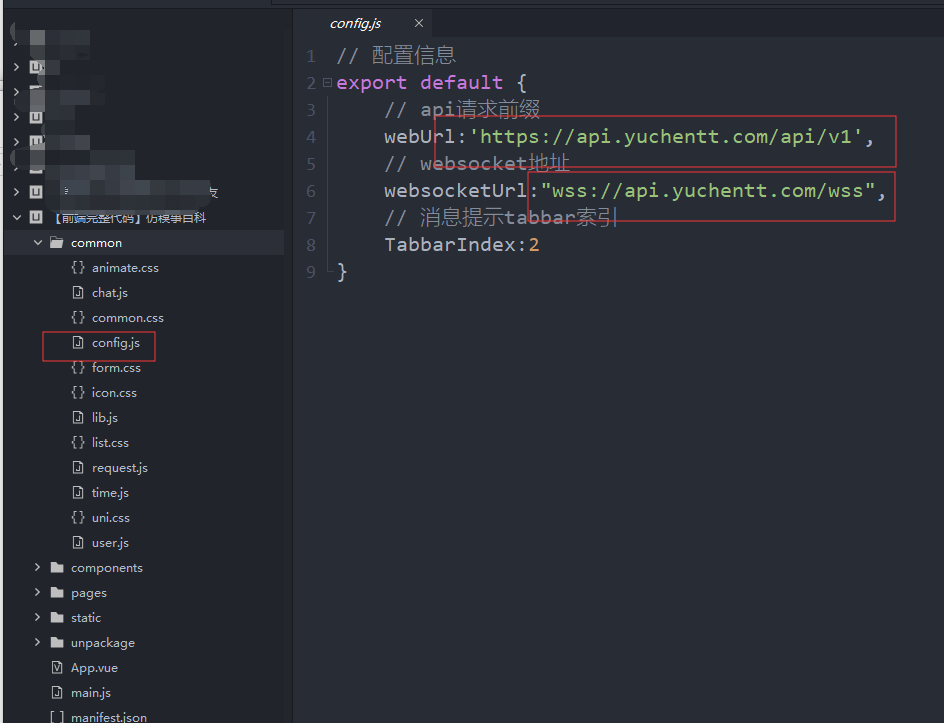Screen dimensions: 944x723
Task: Open list.css in the file tree
Action: pos(110,442)
